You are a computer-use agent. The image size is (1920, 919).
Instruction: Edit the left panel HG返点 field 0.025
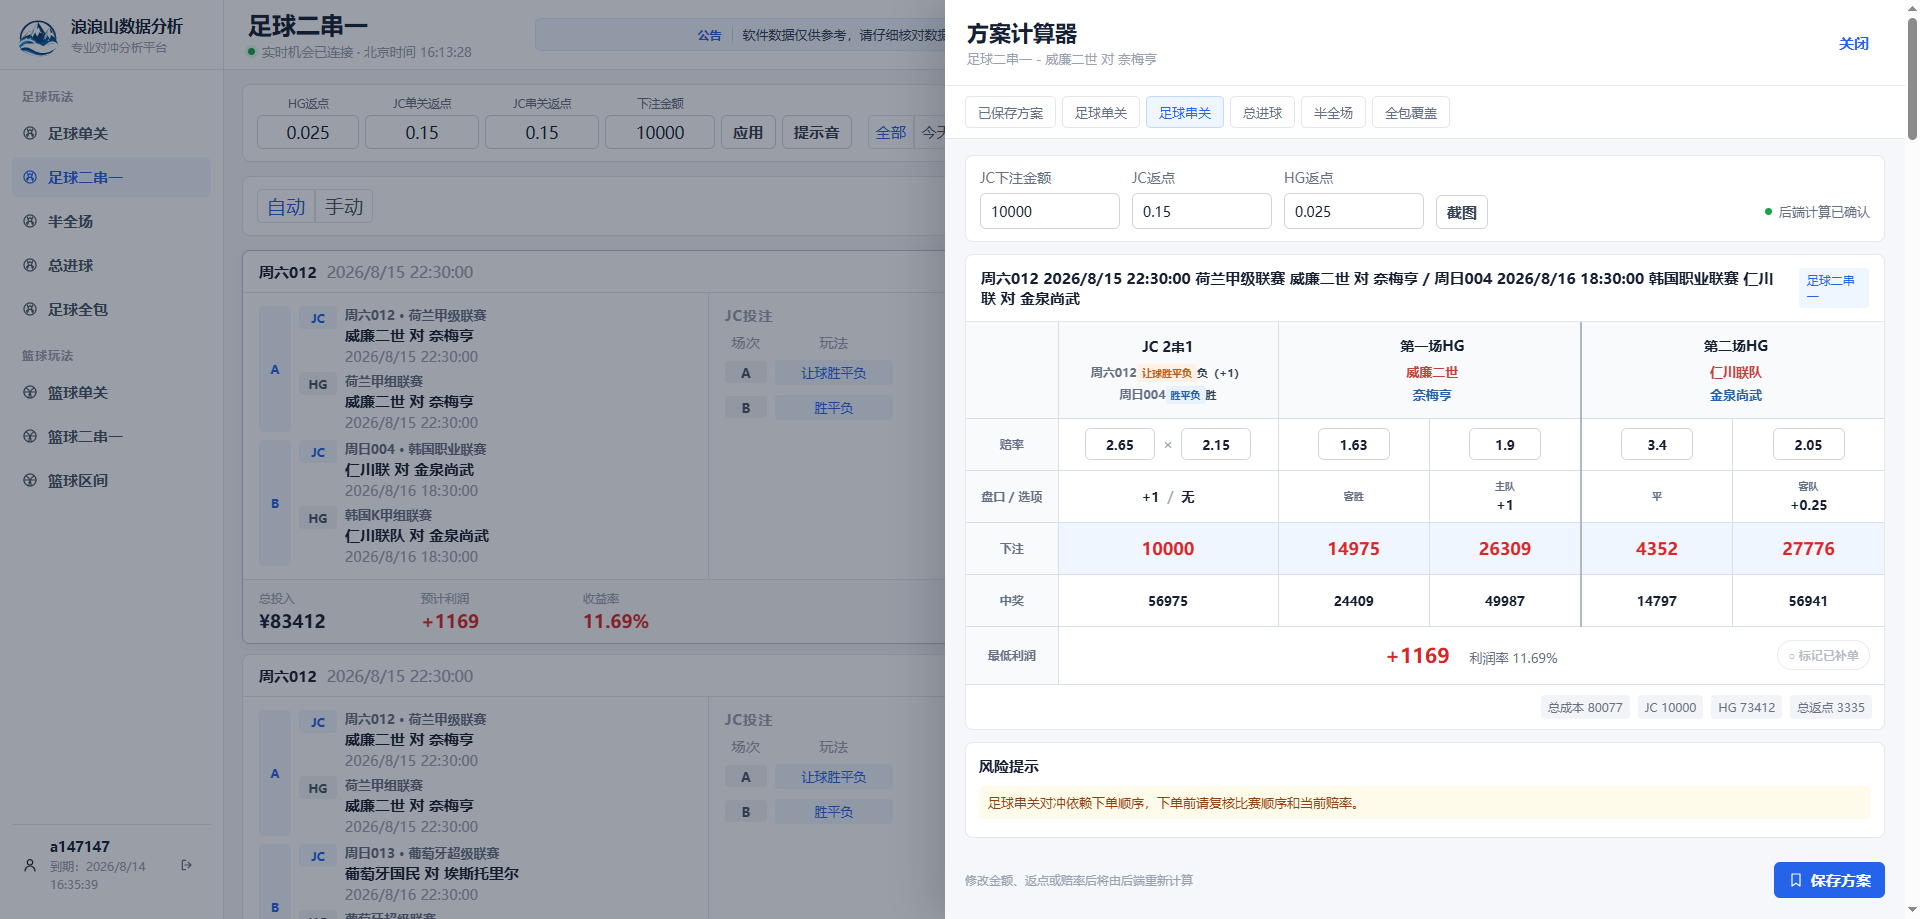pos(308,132)
